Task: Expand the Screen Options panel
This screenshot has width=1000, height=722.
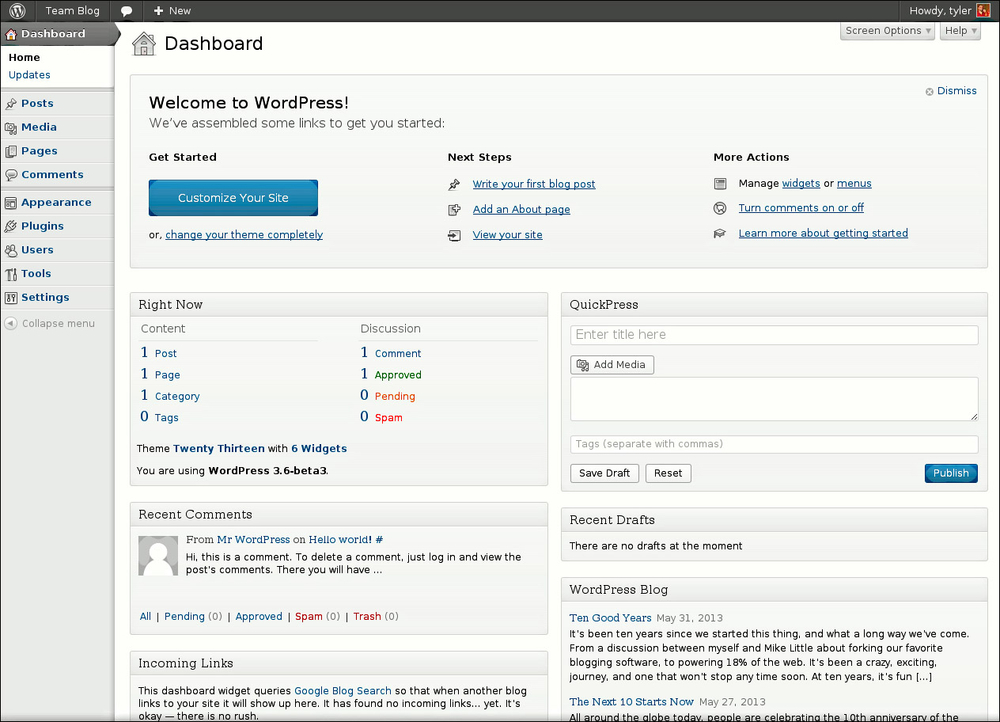Action: tap(888, 31)
